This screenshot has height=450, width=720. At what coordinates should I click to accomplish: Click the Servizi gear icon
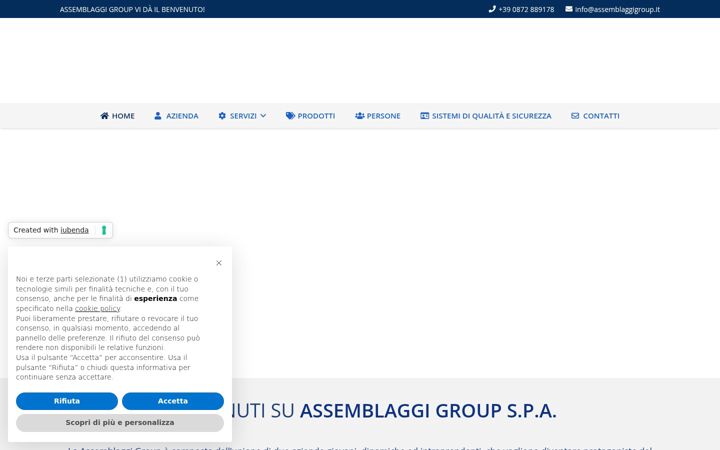(x=222, y=116)
